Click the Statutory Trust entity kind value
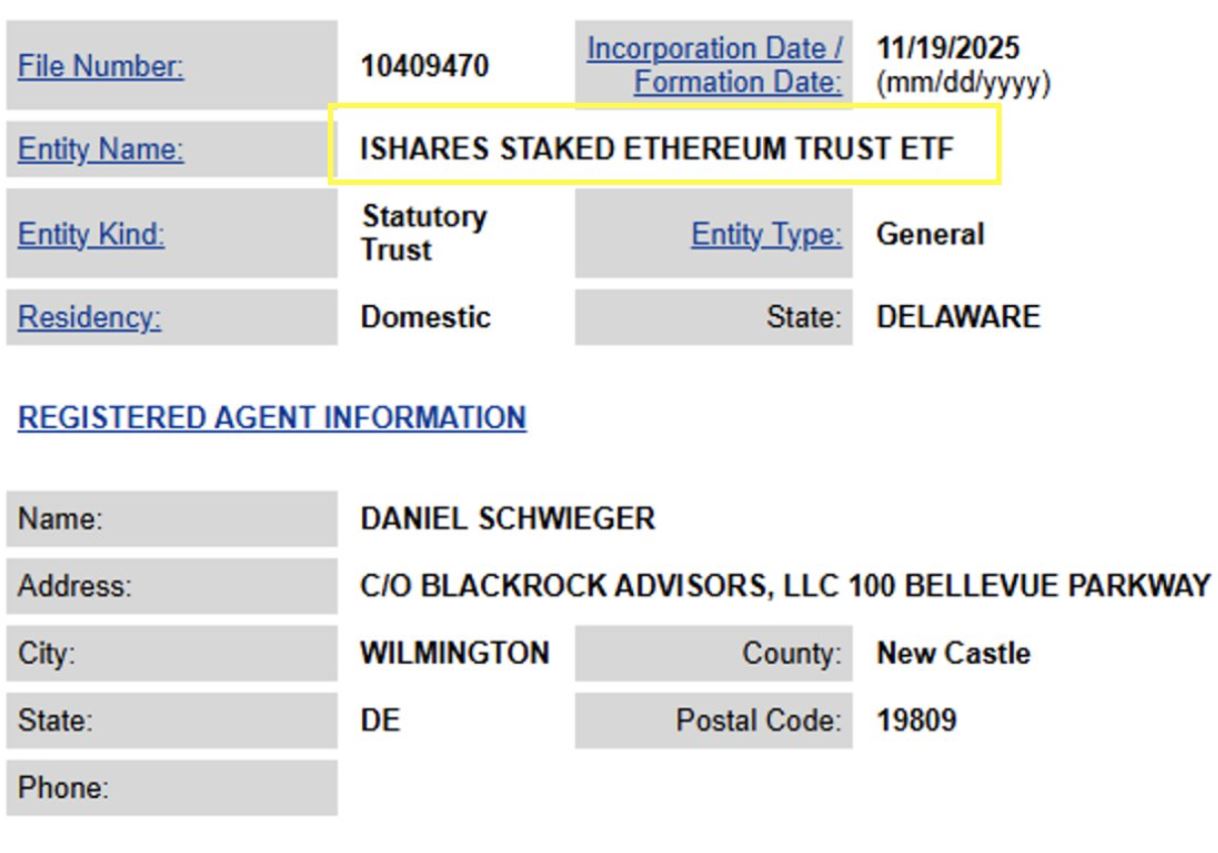This screenshot has width=1218, height=853. pyautogui.click(x=424, y=233)
